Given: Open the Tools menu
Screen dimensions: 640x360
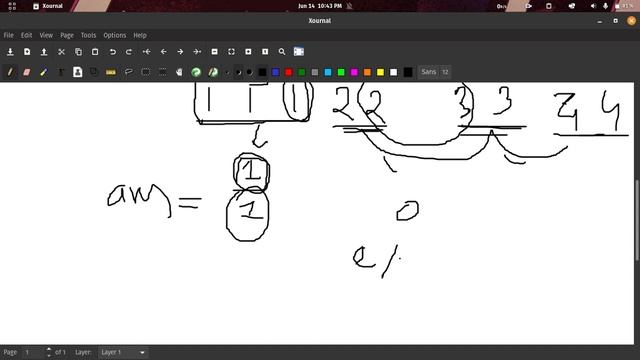Looking at the screenshot, I should 88,36.
